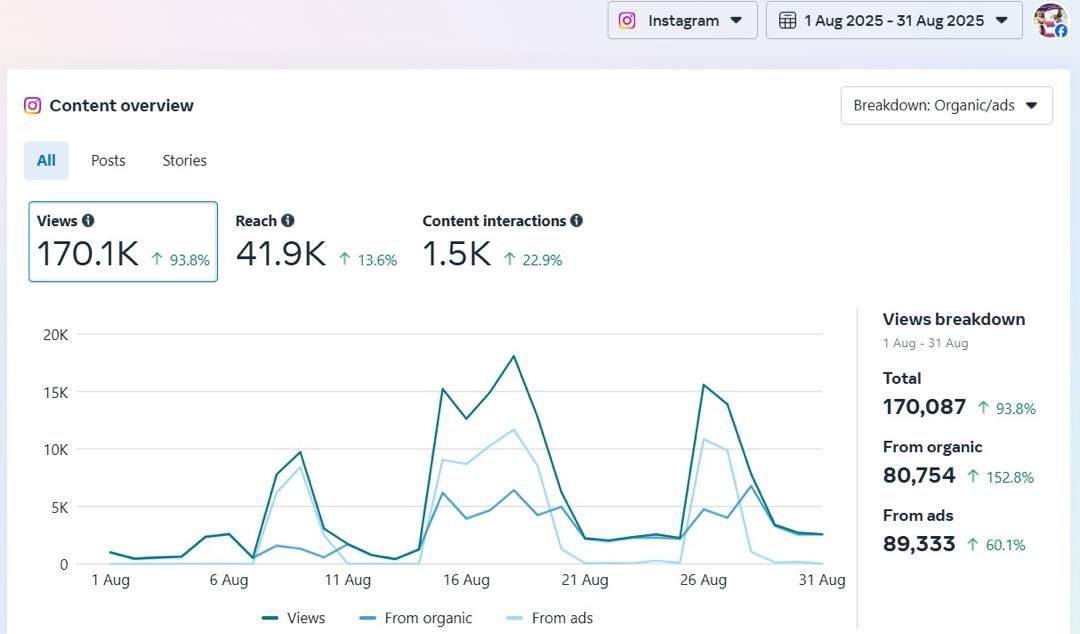This screenshot has width=1080, height=634.
Task: Open the 1 Aug - 31 Aug date range dropdown
Action: [x=893, y=19]
